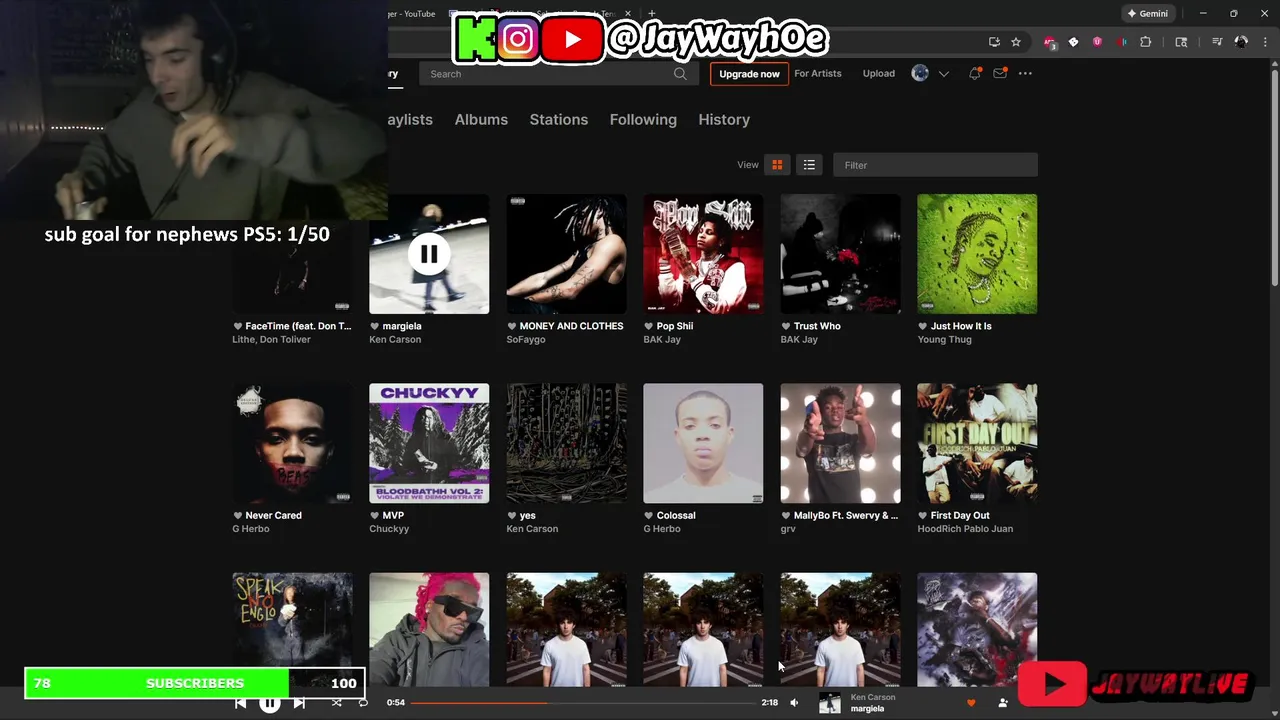The image size is (1280, 720).
Task: Switch to the History tab
Action: (724, 119)
